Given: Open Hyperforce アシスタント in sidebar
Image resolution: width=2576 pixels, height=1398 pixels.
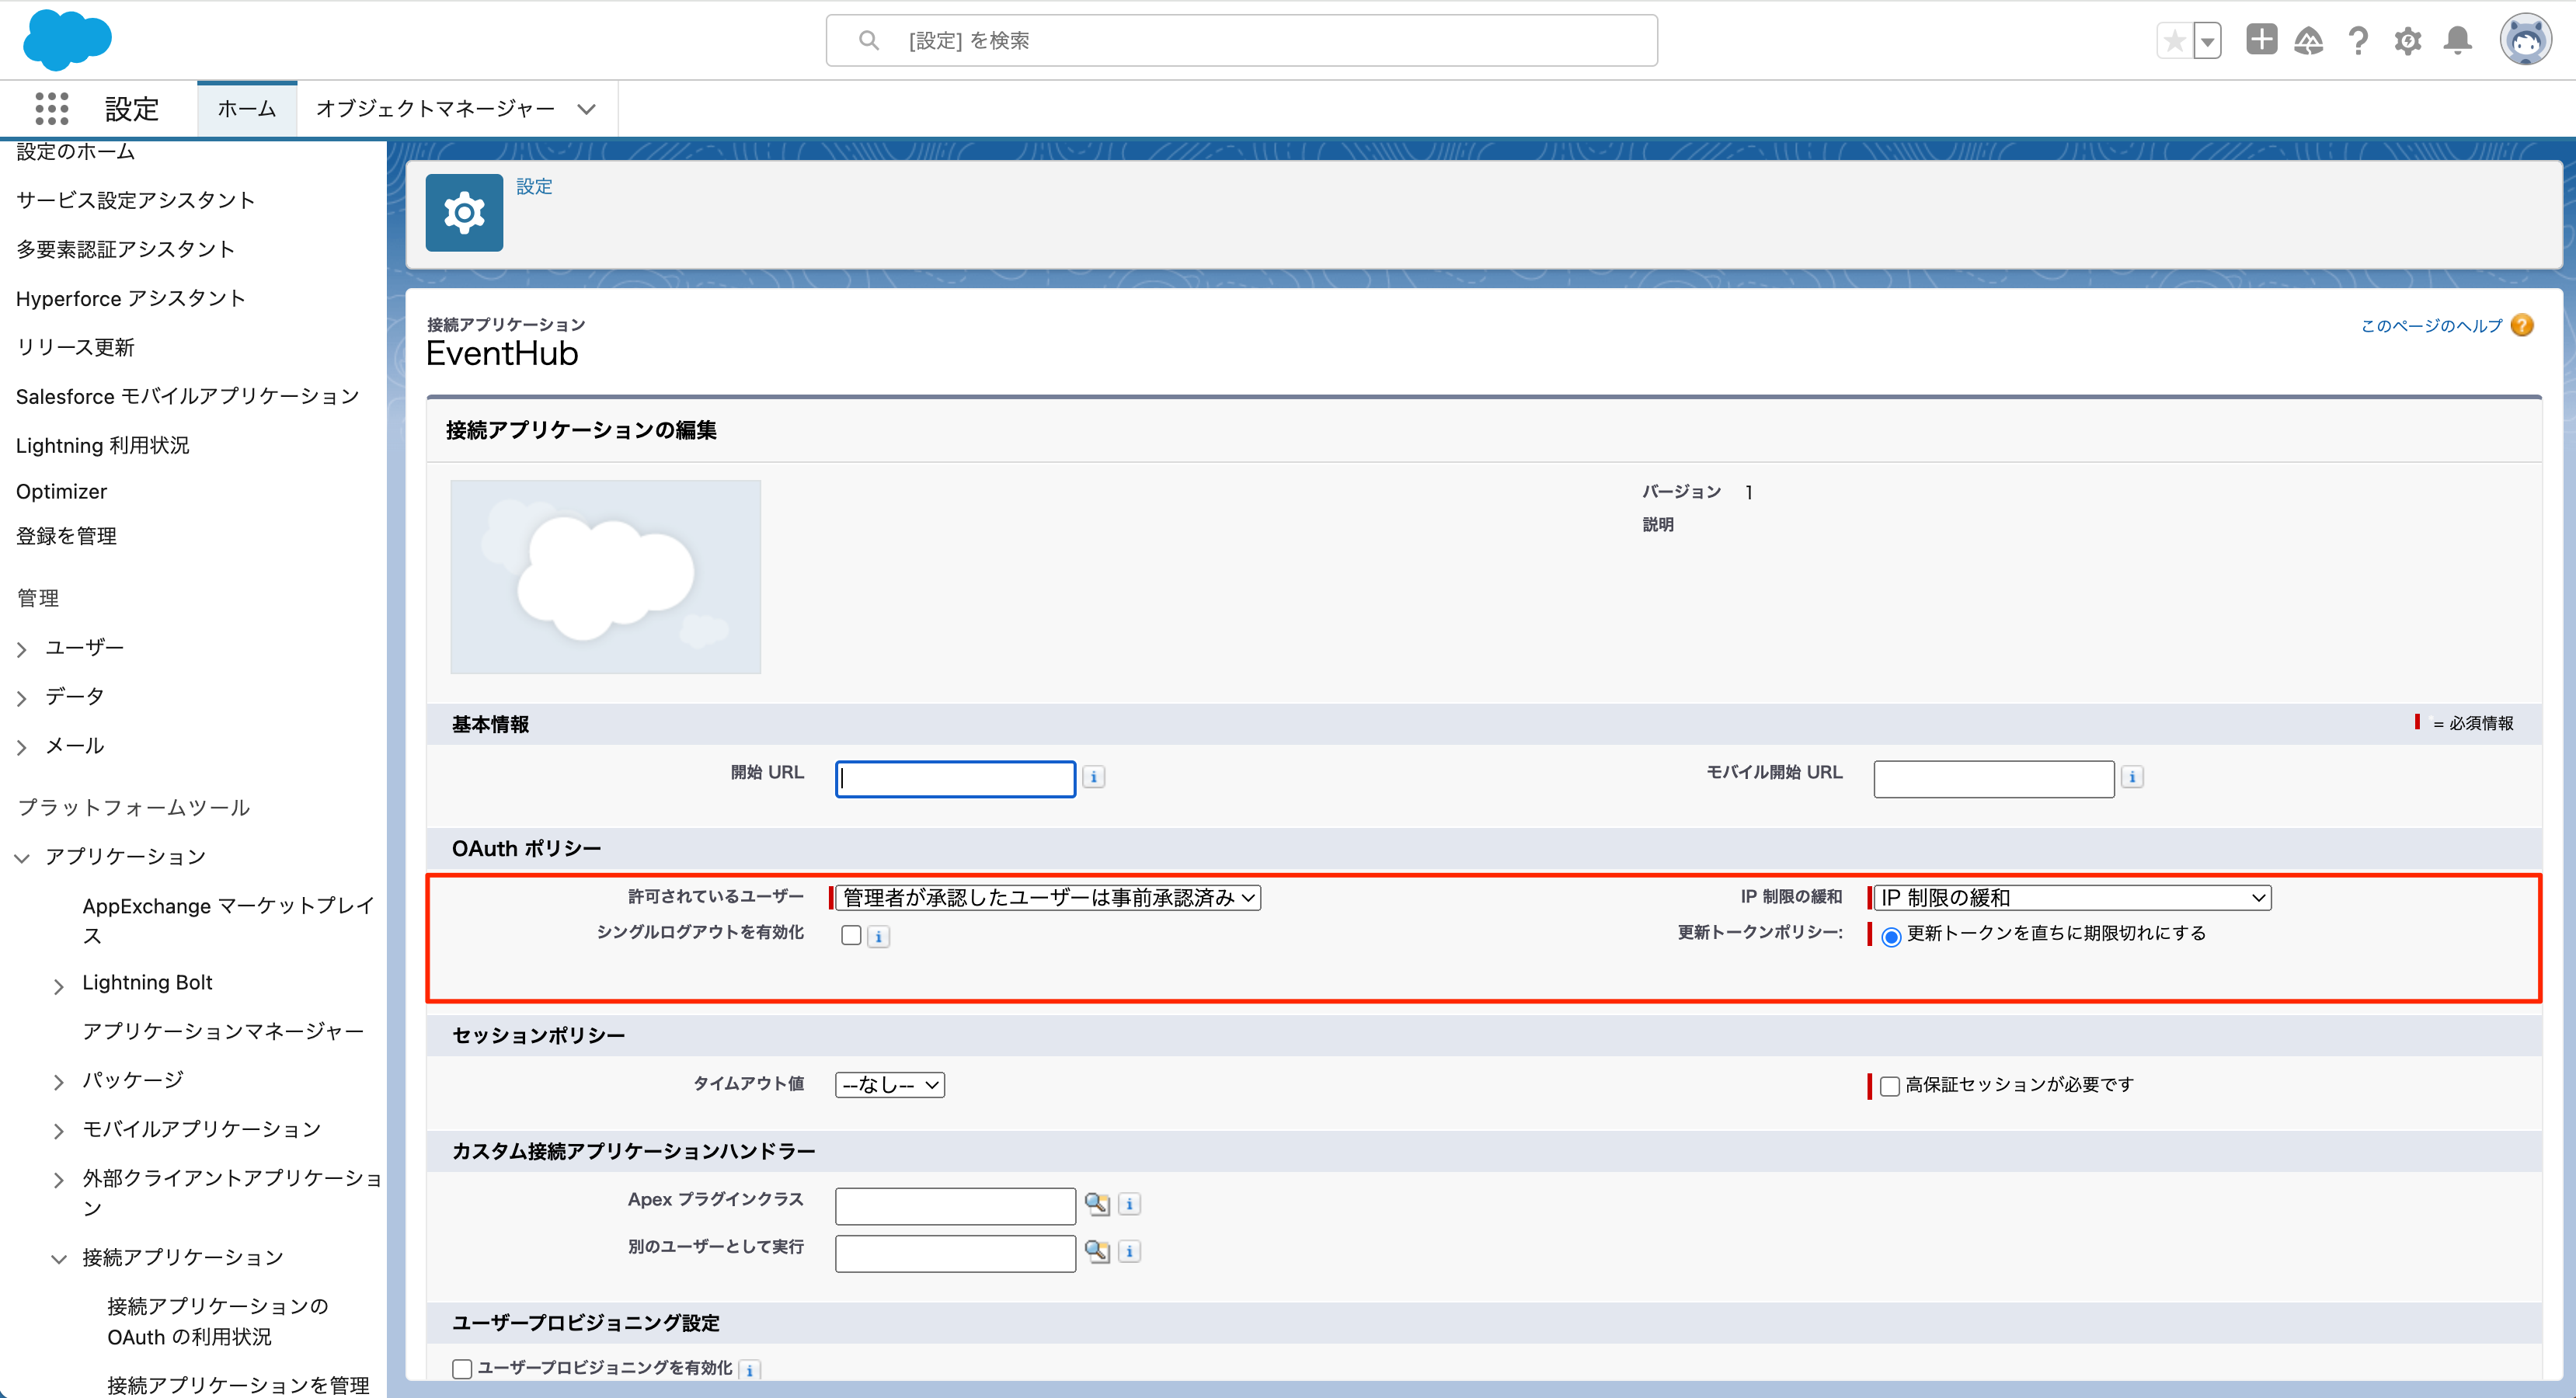Looking at the screenshot, I should click(x=130, y=298).
